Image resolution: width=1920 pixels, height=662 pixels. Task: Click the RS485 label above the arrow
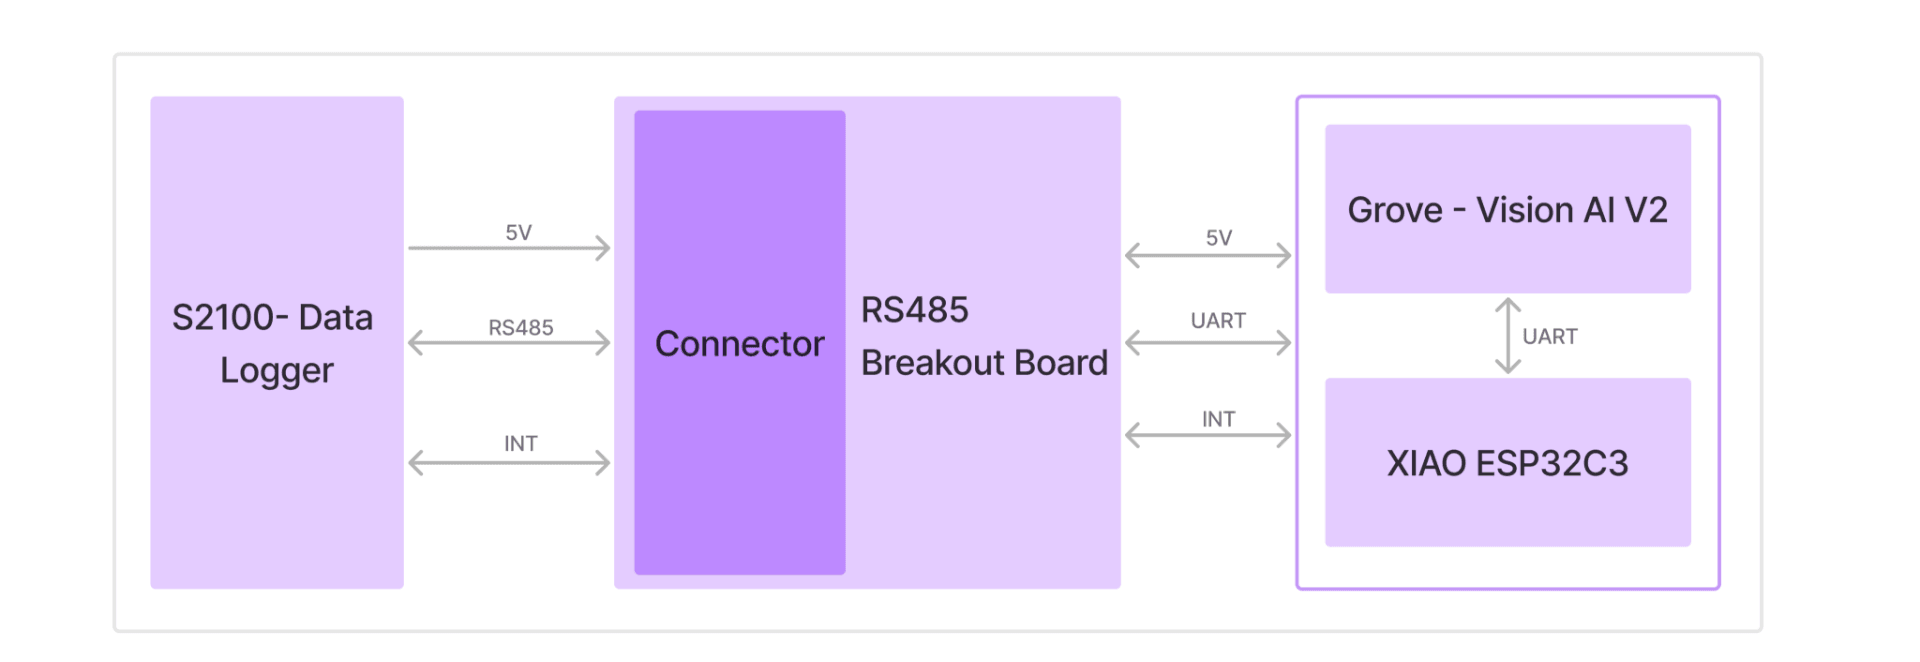pyautogui.click(x=520, y=327)
